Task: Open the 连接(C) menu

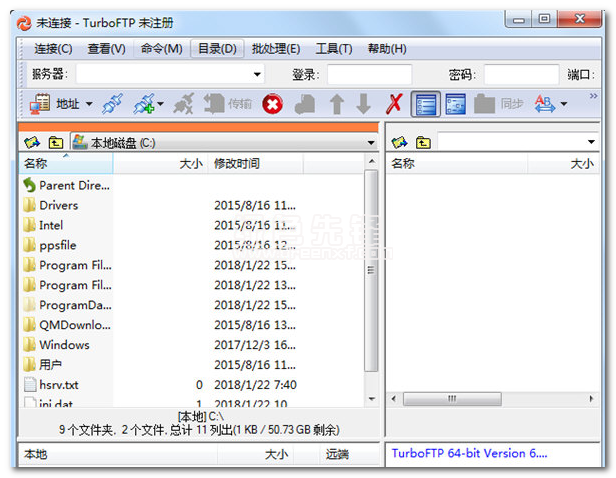Action: click(53, 49)
